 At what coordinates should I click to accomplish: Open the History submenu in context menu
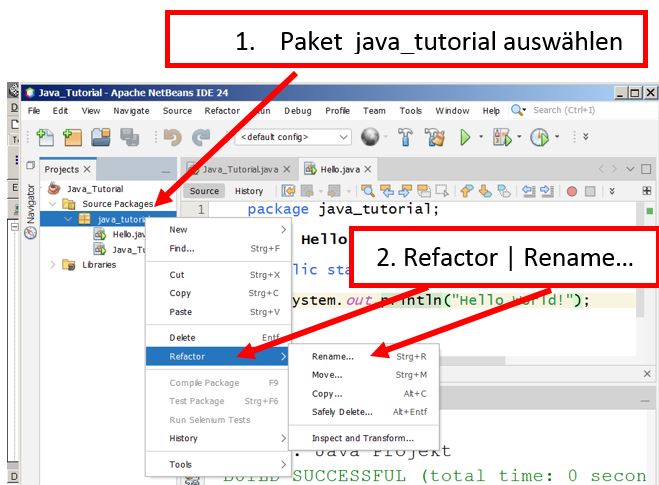coord(219,438)
